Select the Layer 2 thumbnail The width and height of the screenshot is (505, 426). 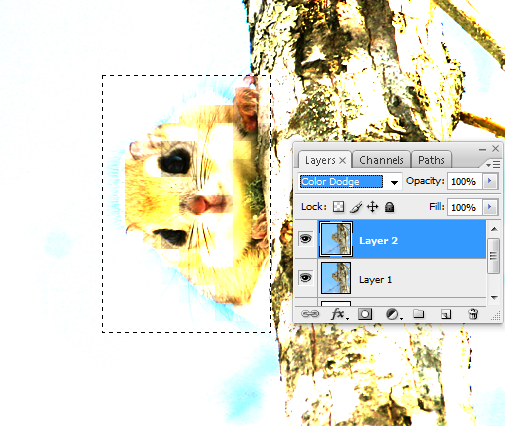(x=336, y=239)
